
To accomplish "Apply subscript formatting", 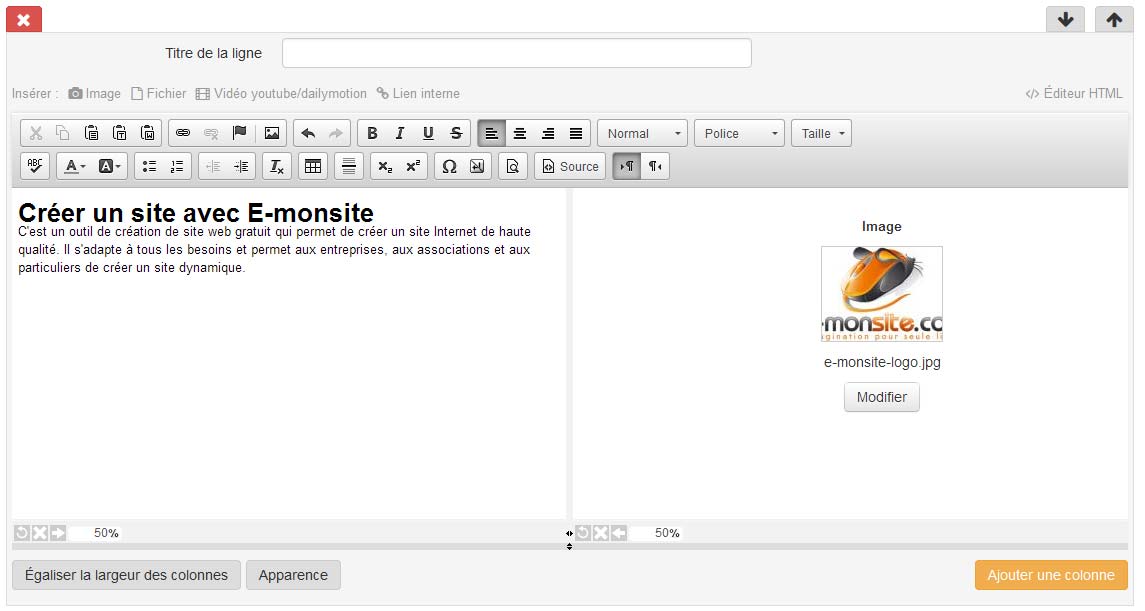I will (386, 166).
